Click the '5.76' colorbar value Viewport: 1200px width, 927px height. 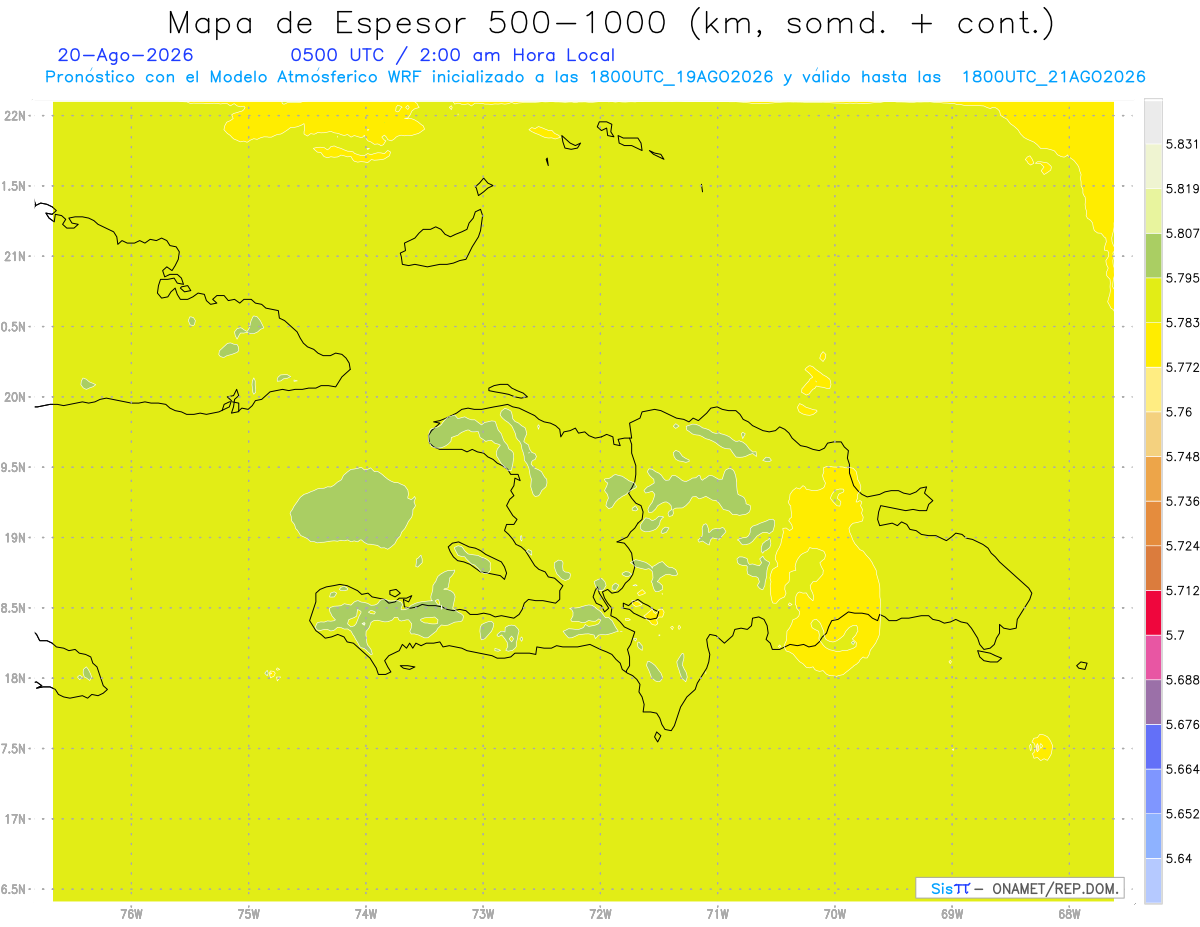[1179, 412]
